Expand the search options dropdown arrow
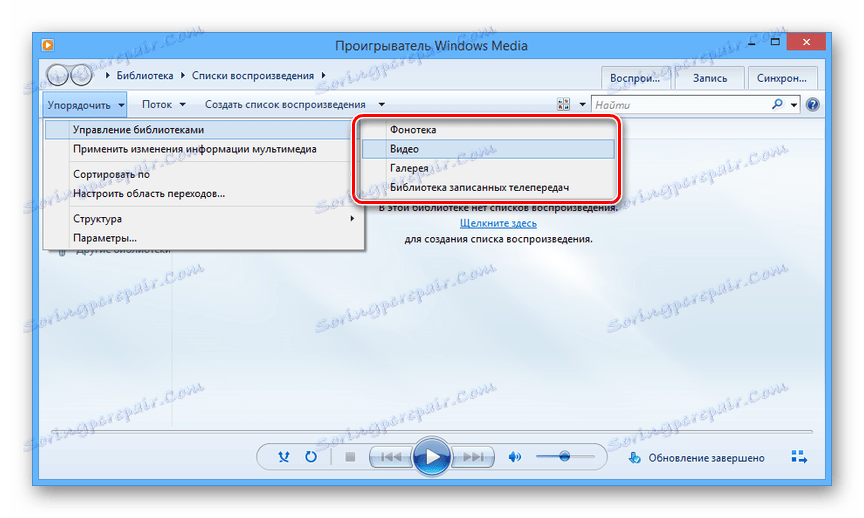 click(x=793, y=105)
